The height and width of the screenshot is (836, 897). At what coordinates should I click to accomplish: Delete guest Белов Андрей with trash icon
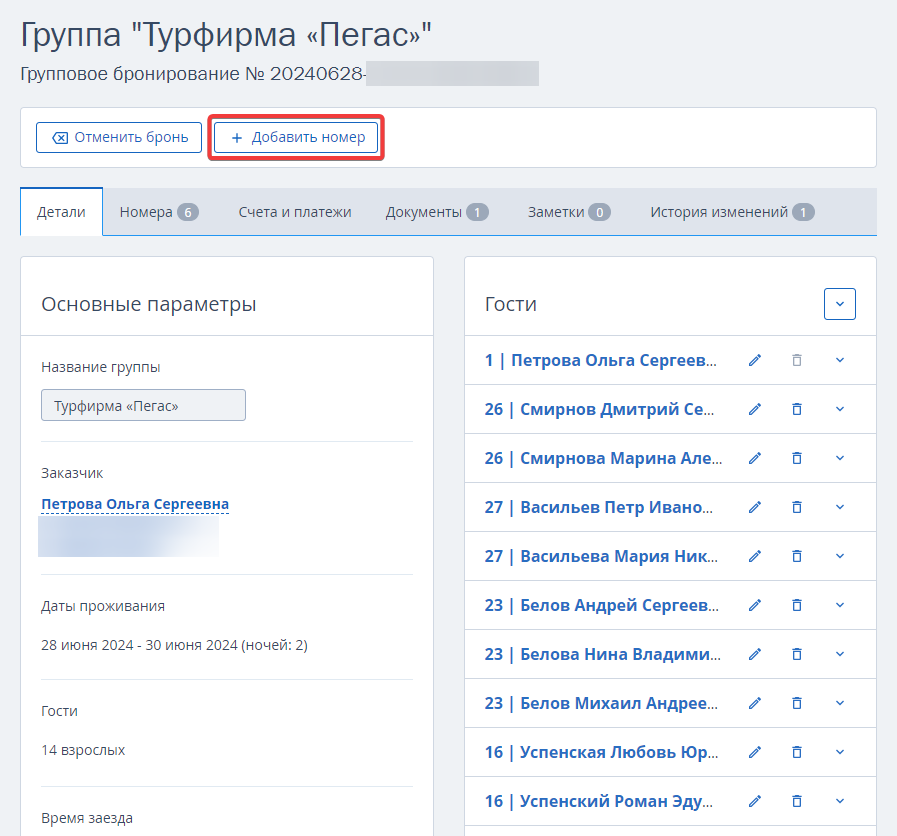(797, 605)
